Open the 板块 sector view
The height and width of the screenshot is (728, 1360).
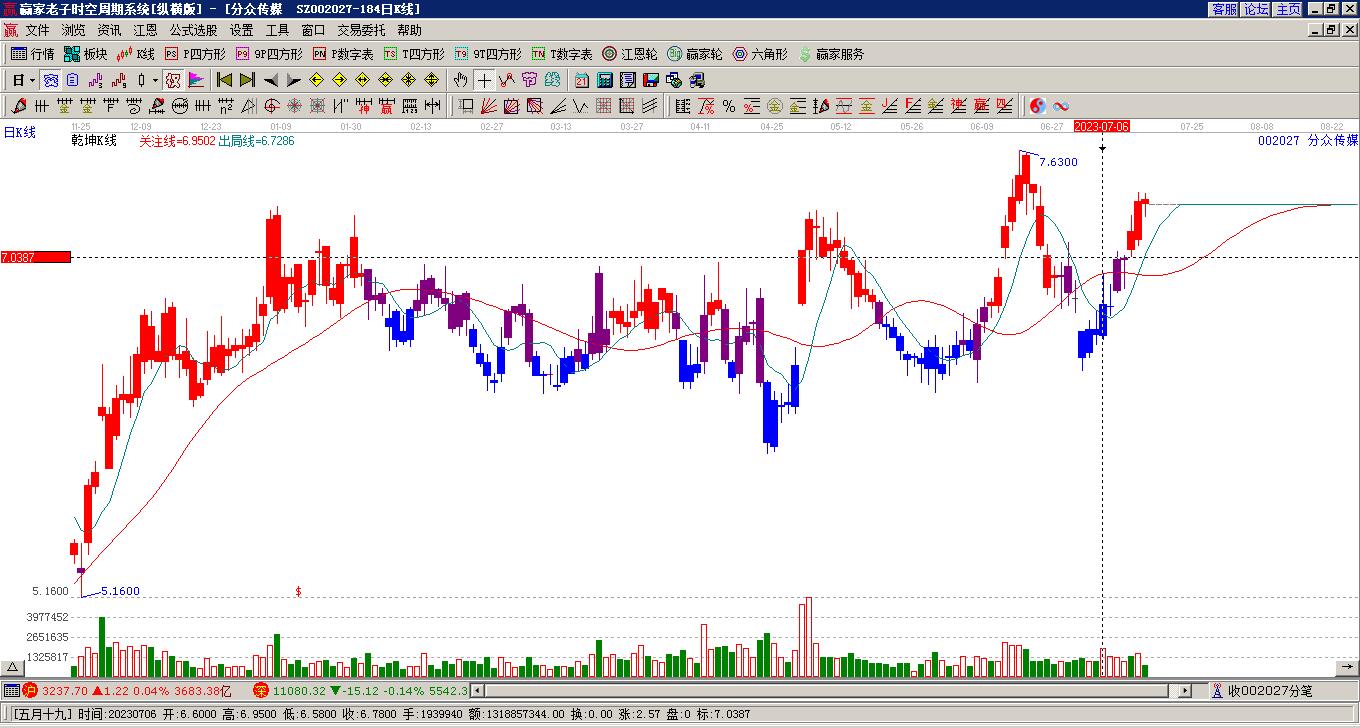(85, 54)
